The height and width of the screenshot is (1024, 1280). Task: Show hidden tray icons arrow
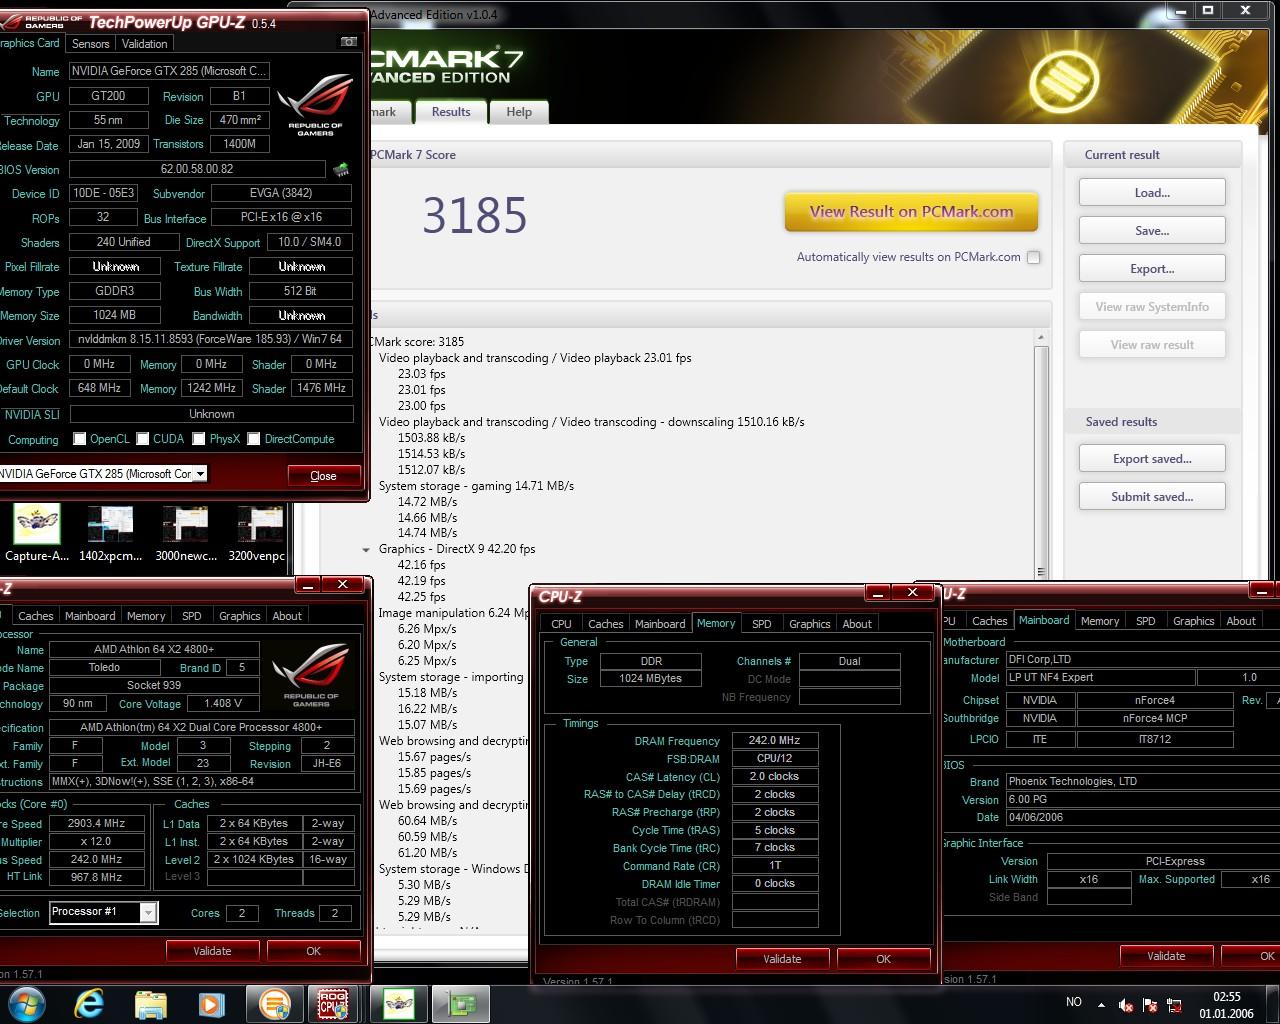(x=1101, y=1005)
